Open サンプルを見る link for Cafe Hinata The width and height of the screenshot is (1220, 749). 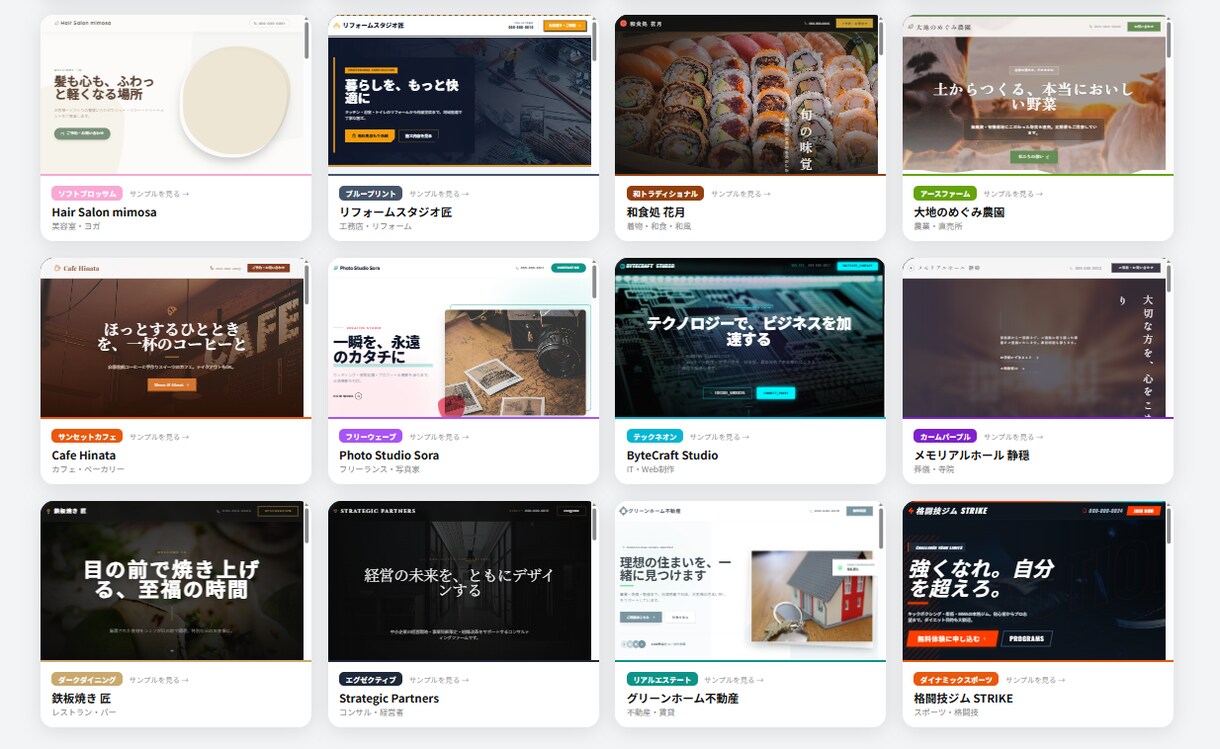point(159,437)
